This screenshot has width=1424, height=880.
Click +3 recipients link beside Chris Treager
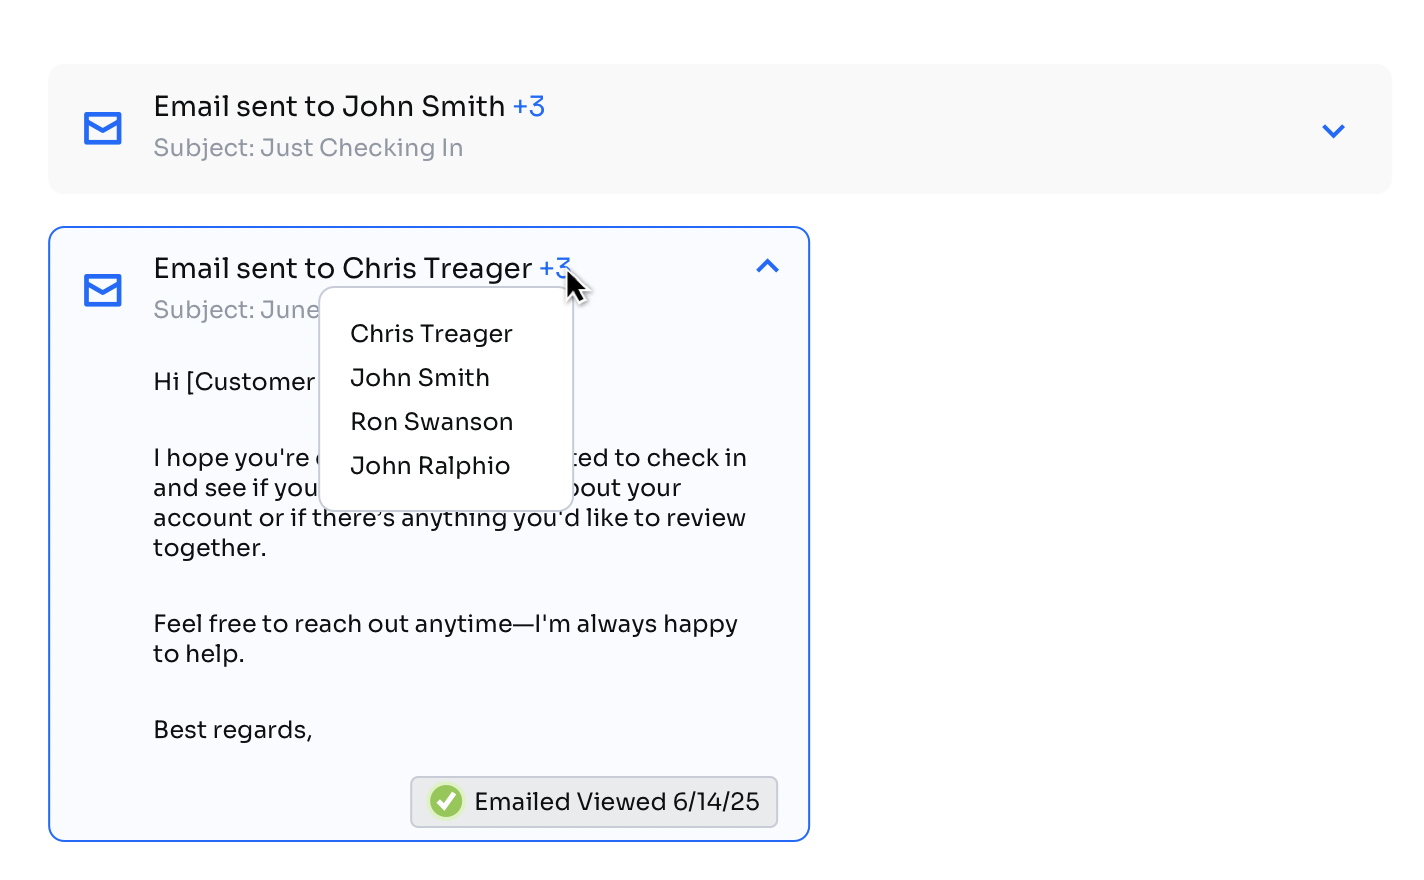553,268
